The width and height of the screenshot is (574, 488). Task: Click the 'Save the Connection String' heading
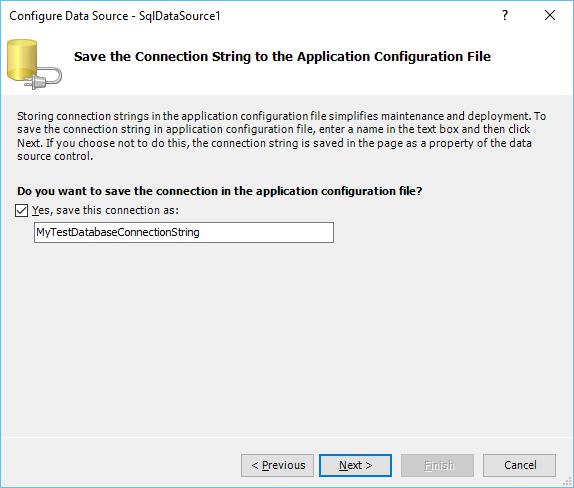282,56
